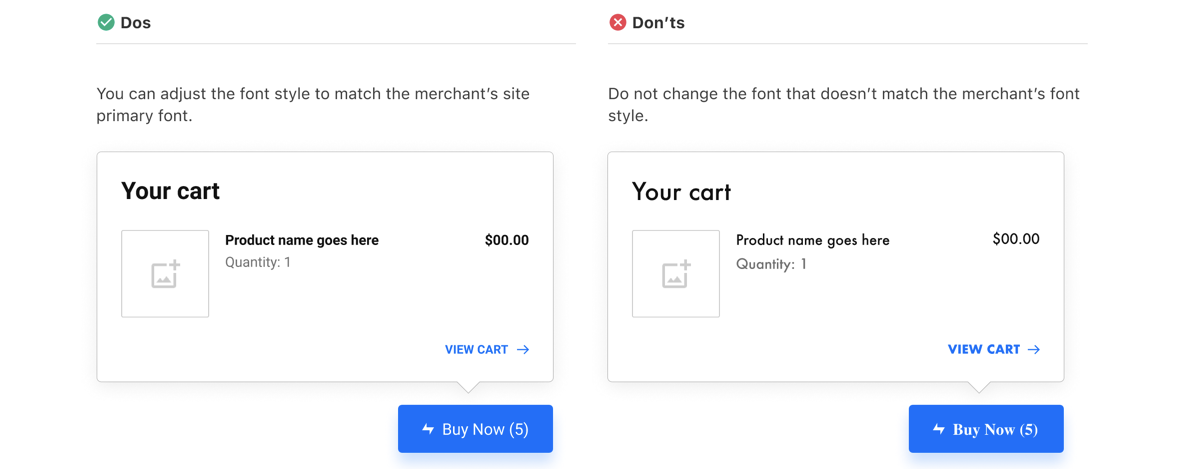Click the bold $00.00 price in the Dos cart

pyautogui.click(x=507, y=241)
